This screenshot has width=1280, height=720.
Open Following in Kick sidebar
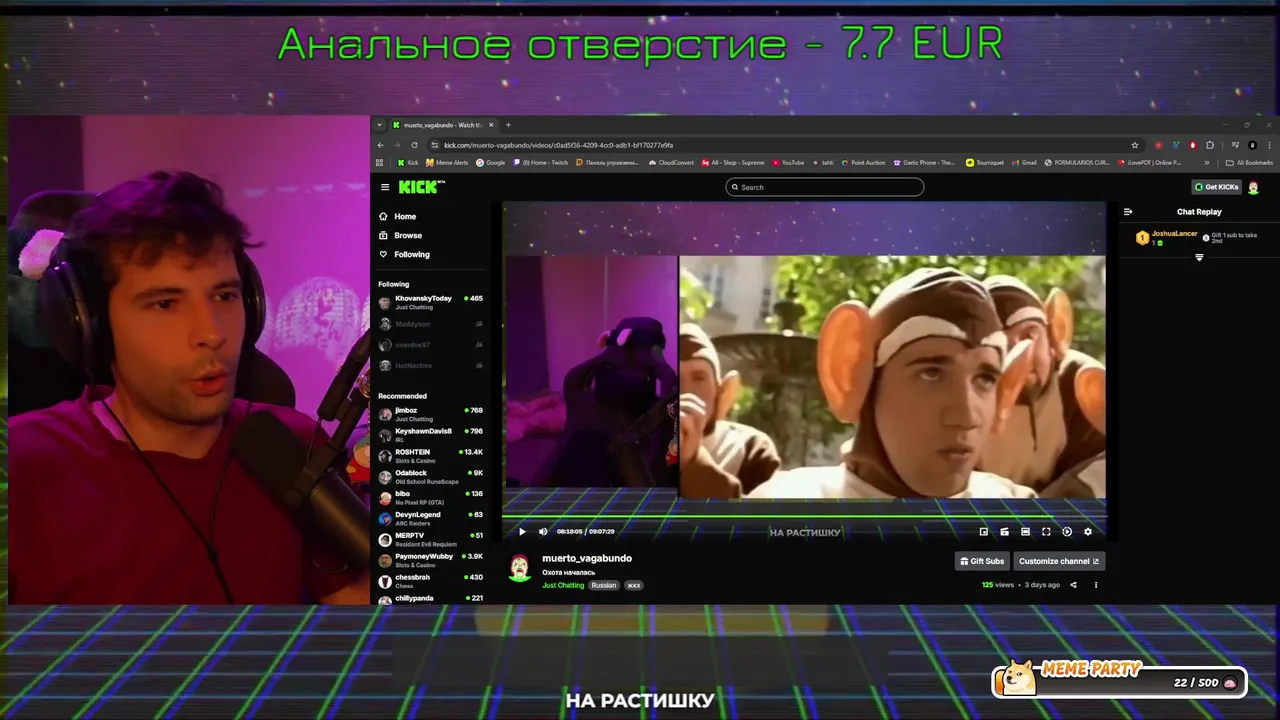pyautogui.click(x=404, y=254)
